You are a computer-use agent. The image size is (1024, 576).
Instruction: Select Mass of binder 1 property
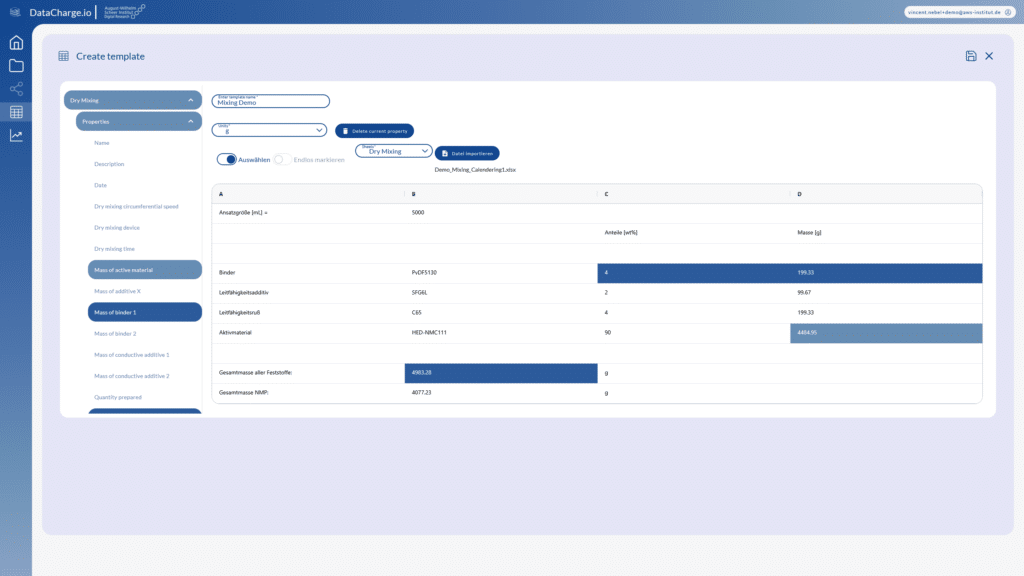pyautogui.click(x=145, y=312)
